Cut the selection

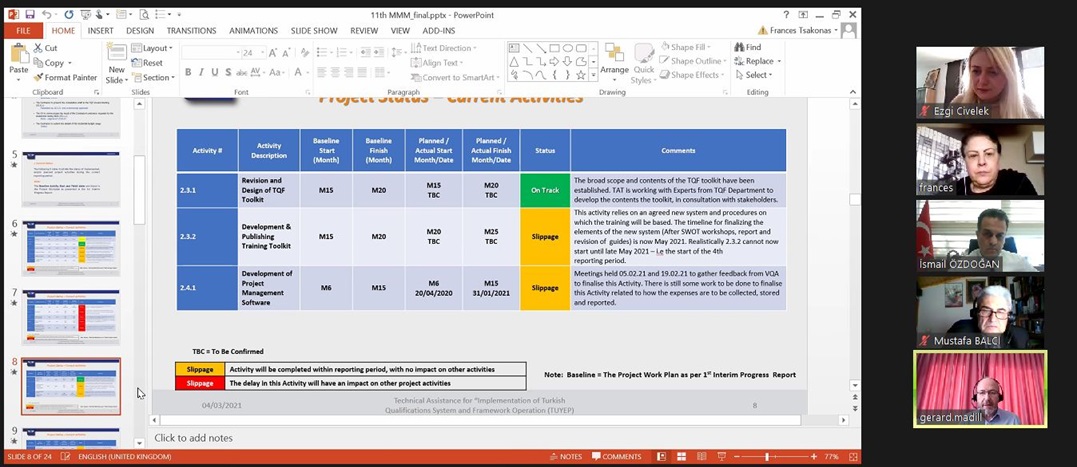point(45,48)
